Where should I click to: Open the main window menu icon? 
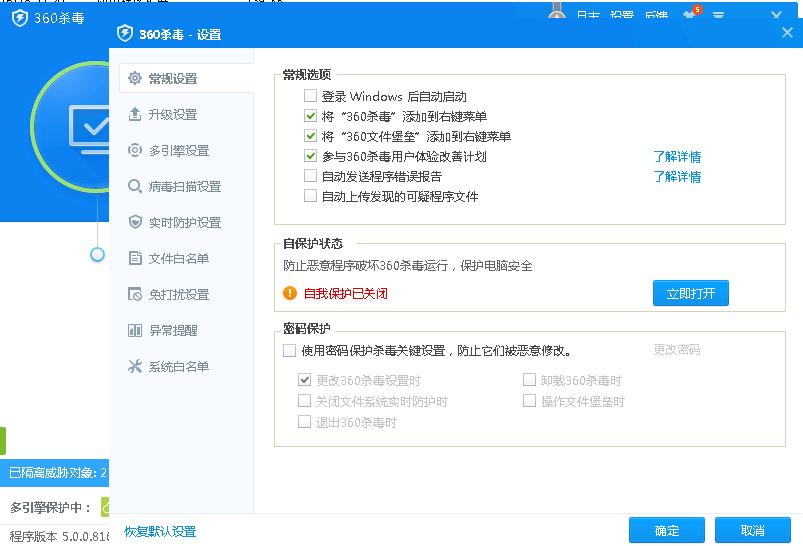[719, 15]
